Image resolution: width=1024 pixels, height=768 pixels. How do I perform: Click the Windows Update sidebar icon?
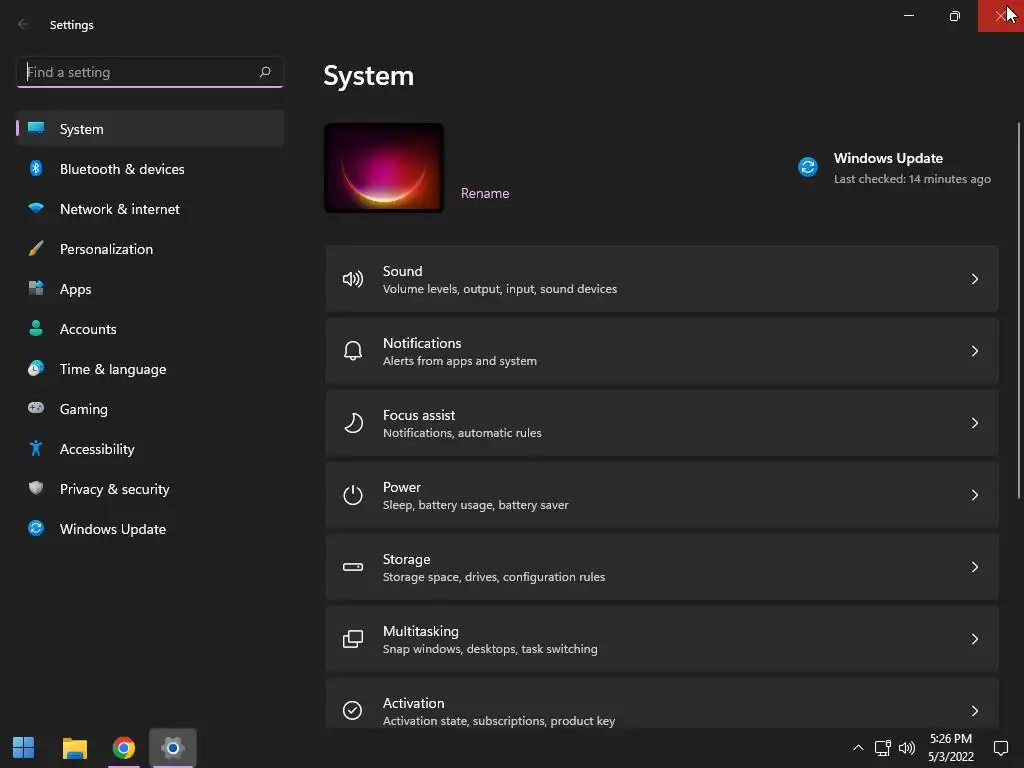click(x=36, y=528)
